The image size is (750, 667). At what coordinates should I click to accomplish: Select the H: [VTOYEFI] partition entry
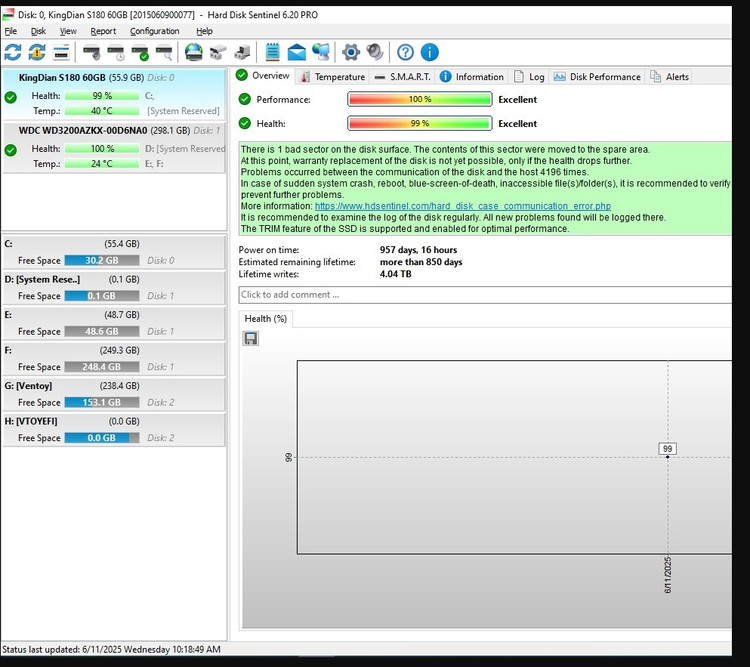coord(114,429)
